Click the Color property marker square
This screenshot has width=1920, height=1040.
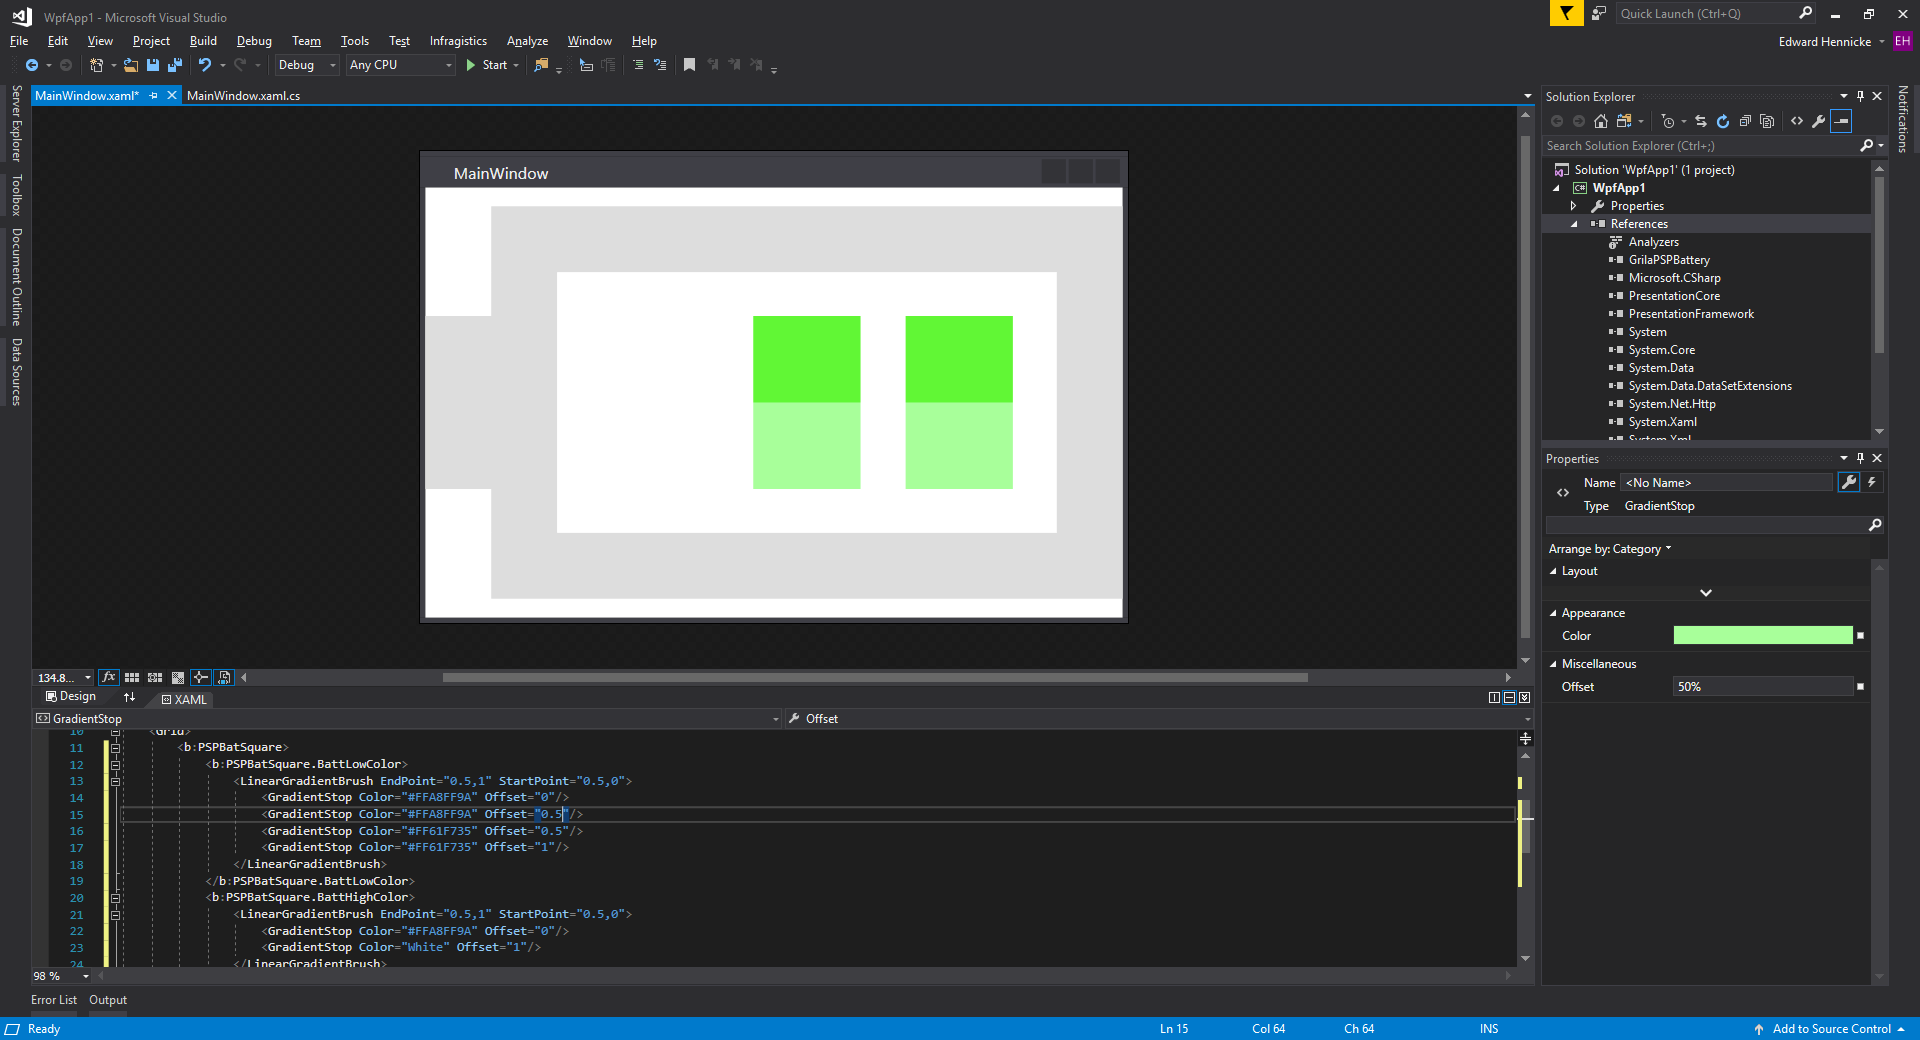tap(1860, 636)
